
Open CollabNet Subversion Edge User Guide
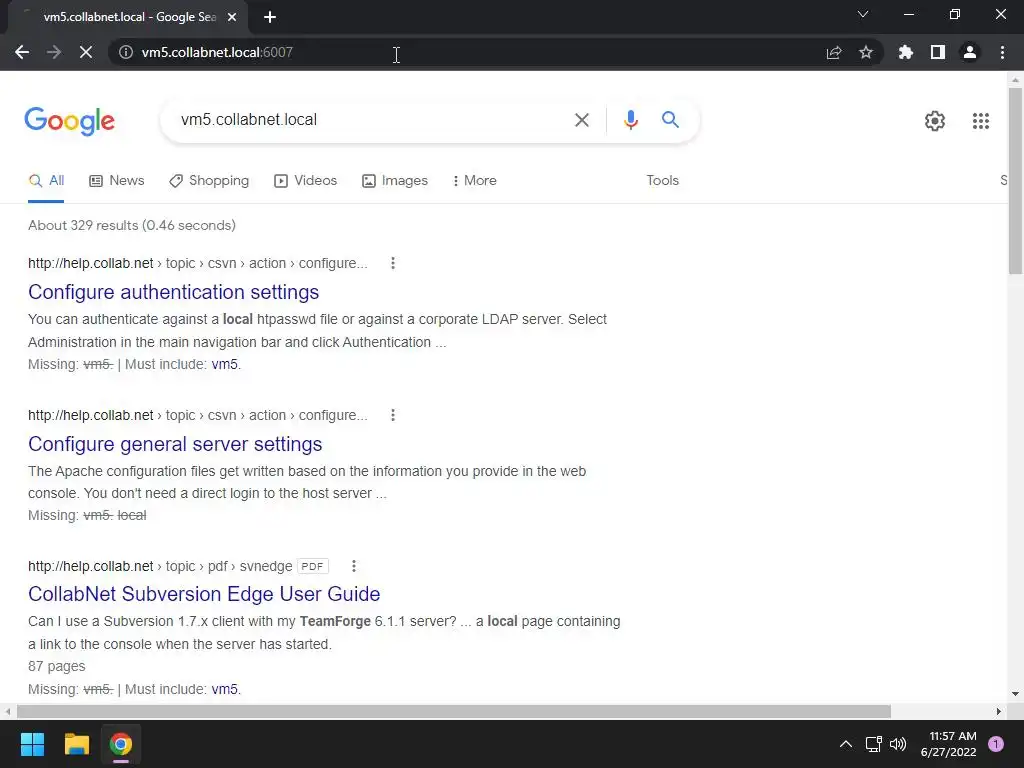click(x=204, y=594)
